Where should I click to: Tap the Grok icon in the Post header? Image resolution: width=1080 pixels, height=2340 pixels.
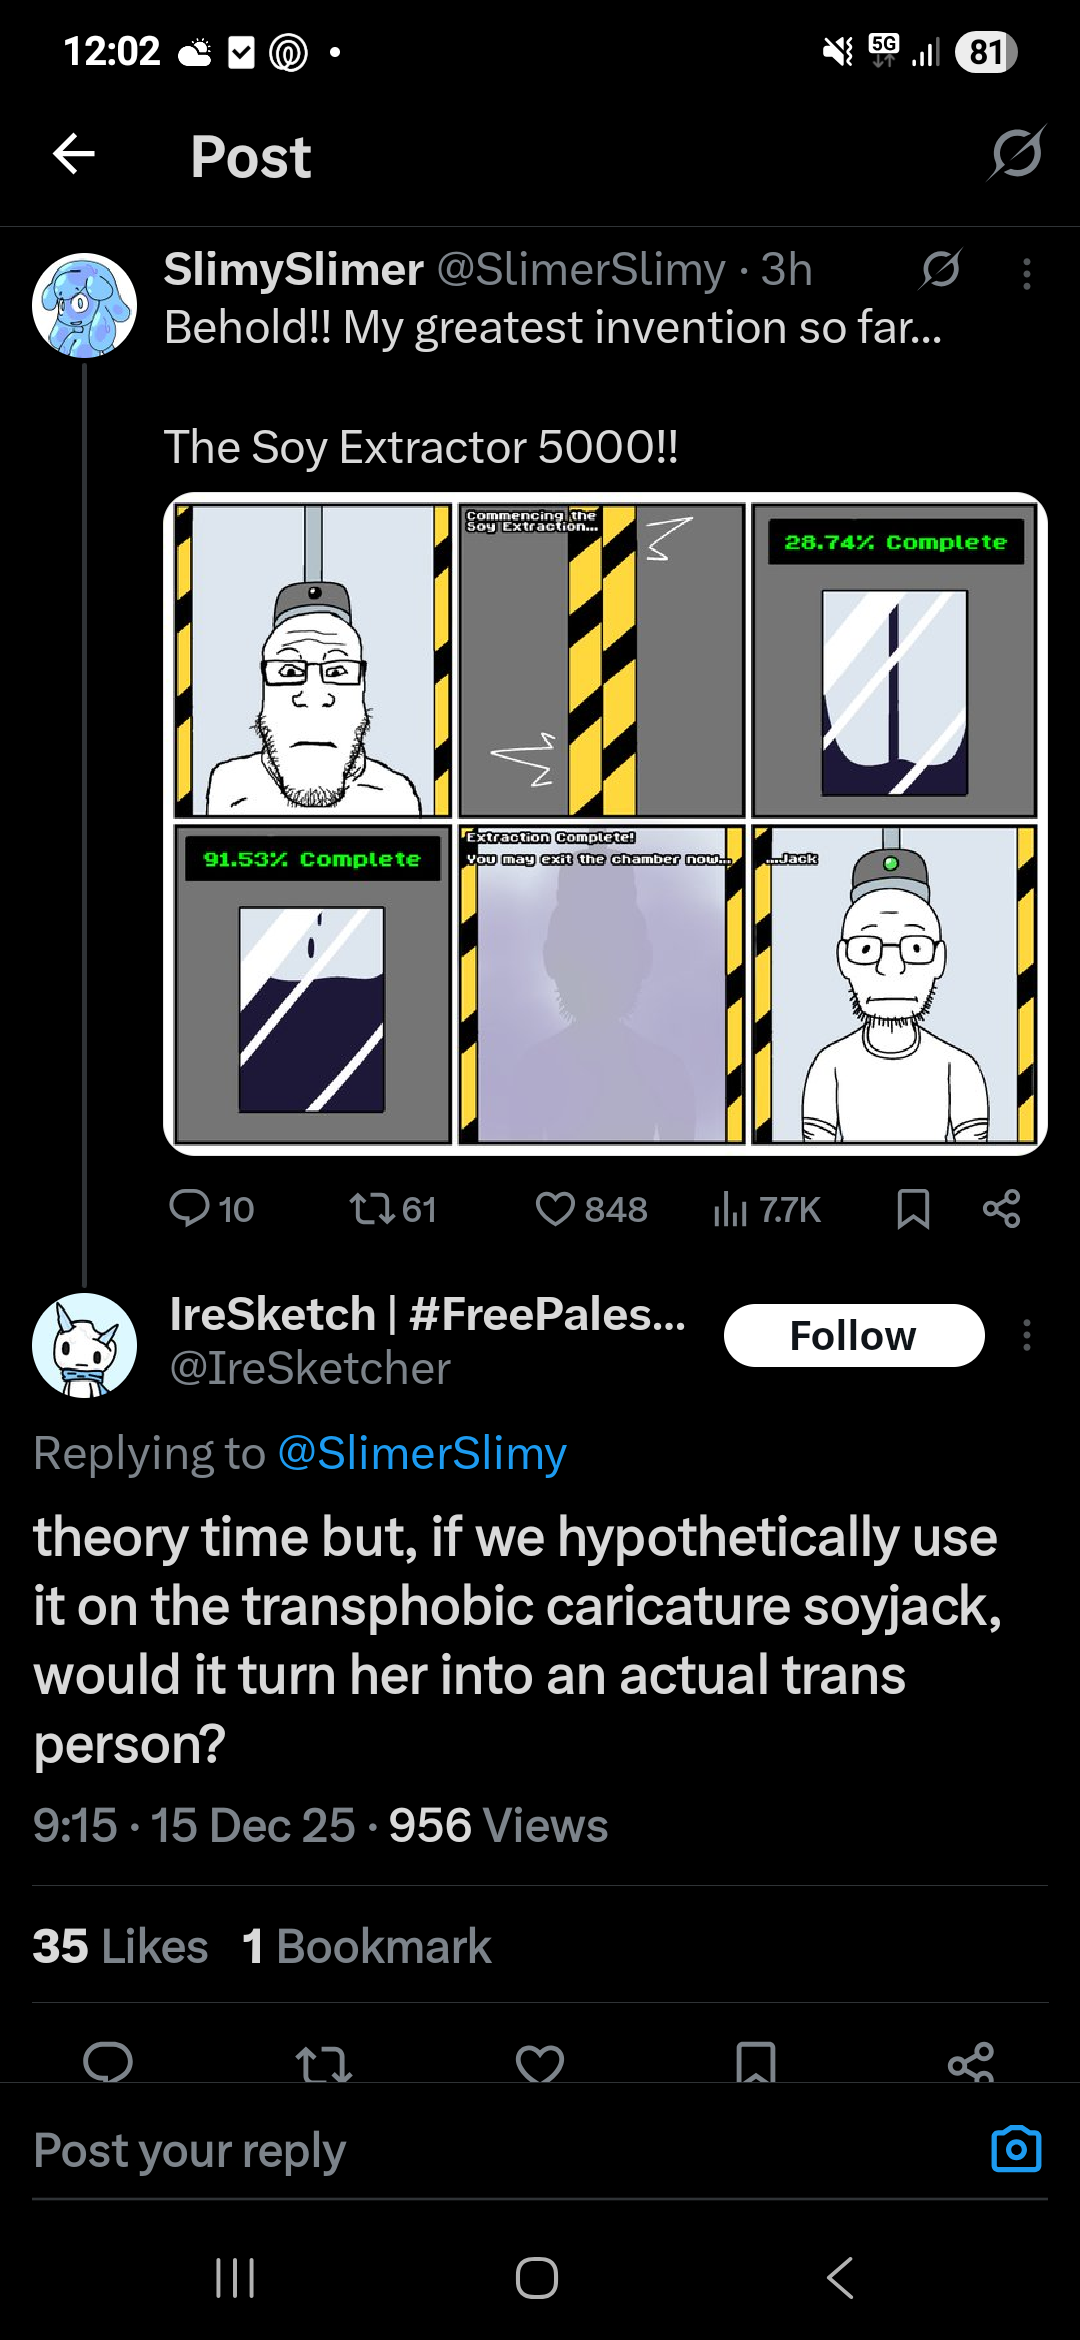point(1017,154)
